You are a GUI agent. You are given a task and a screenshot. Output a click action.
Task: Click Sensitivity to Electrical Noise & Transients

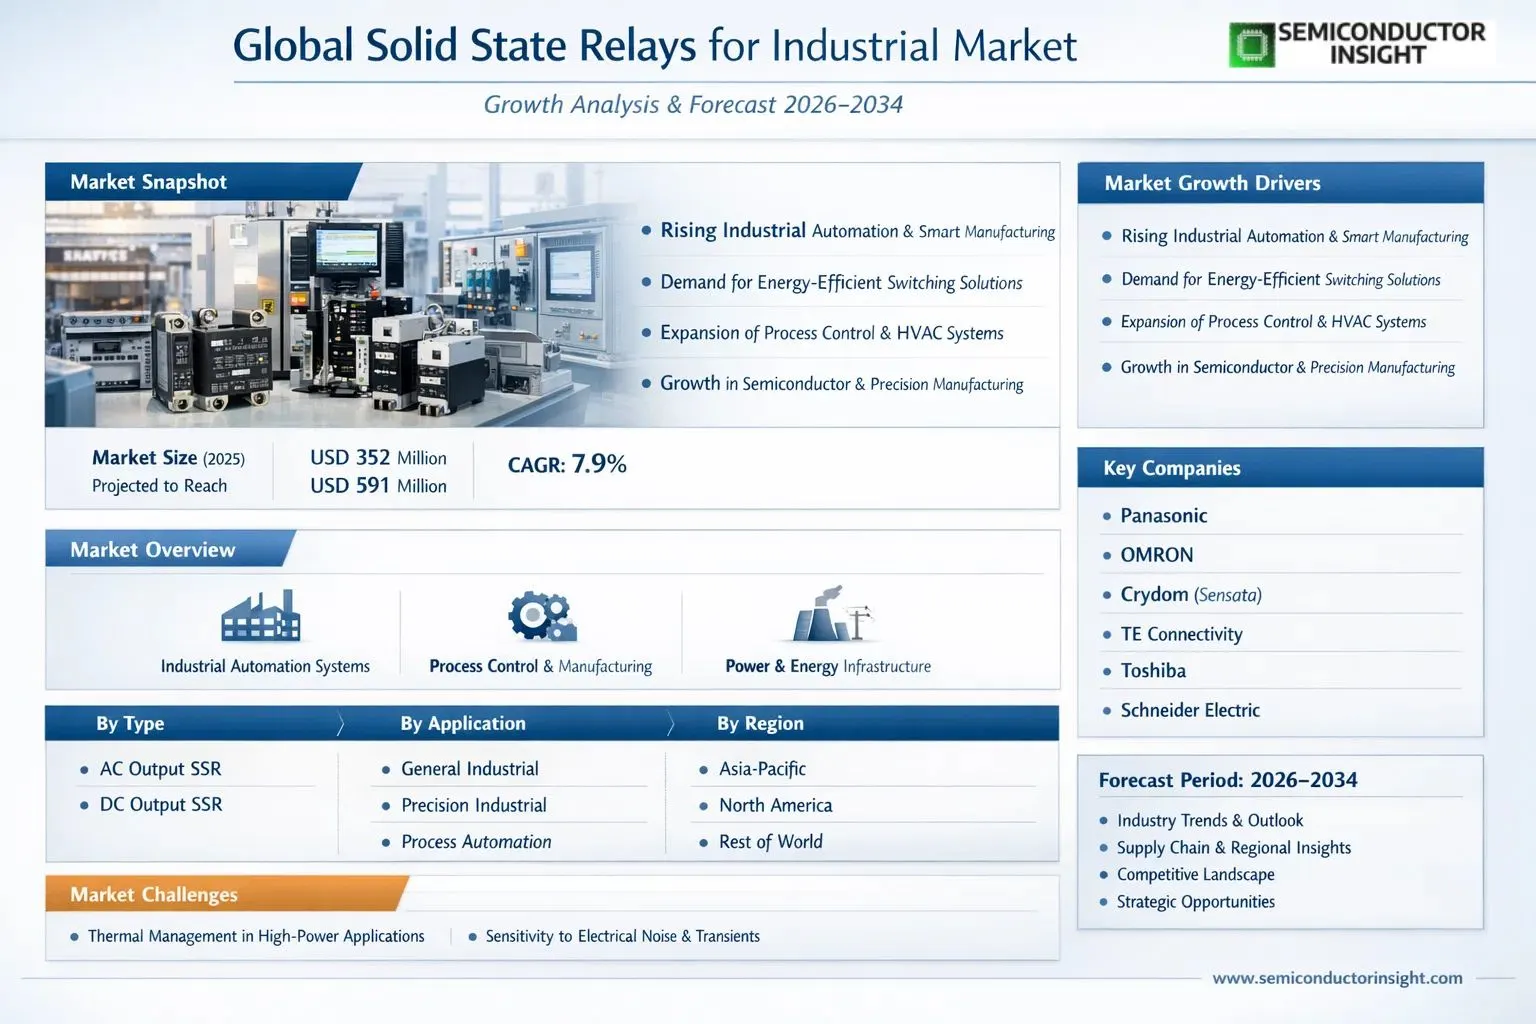pyautogui.click(x=622, y=936)
